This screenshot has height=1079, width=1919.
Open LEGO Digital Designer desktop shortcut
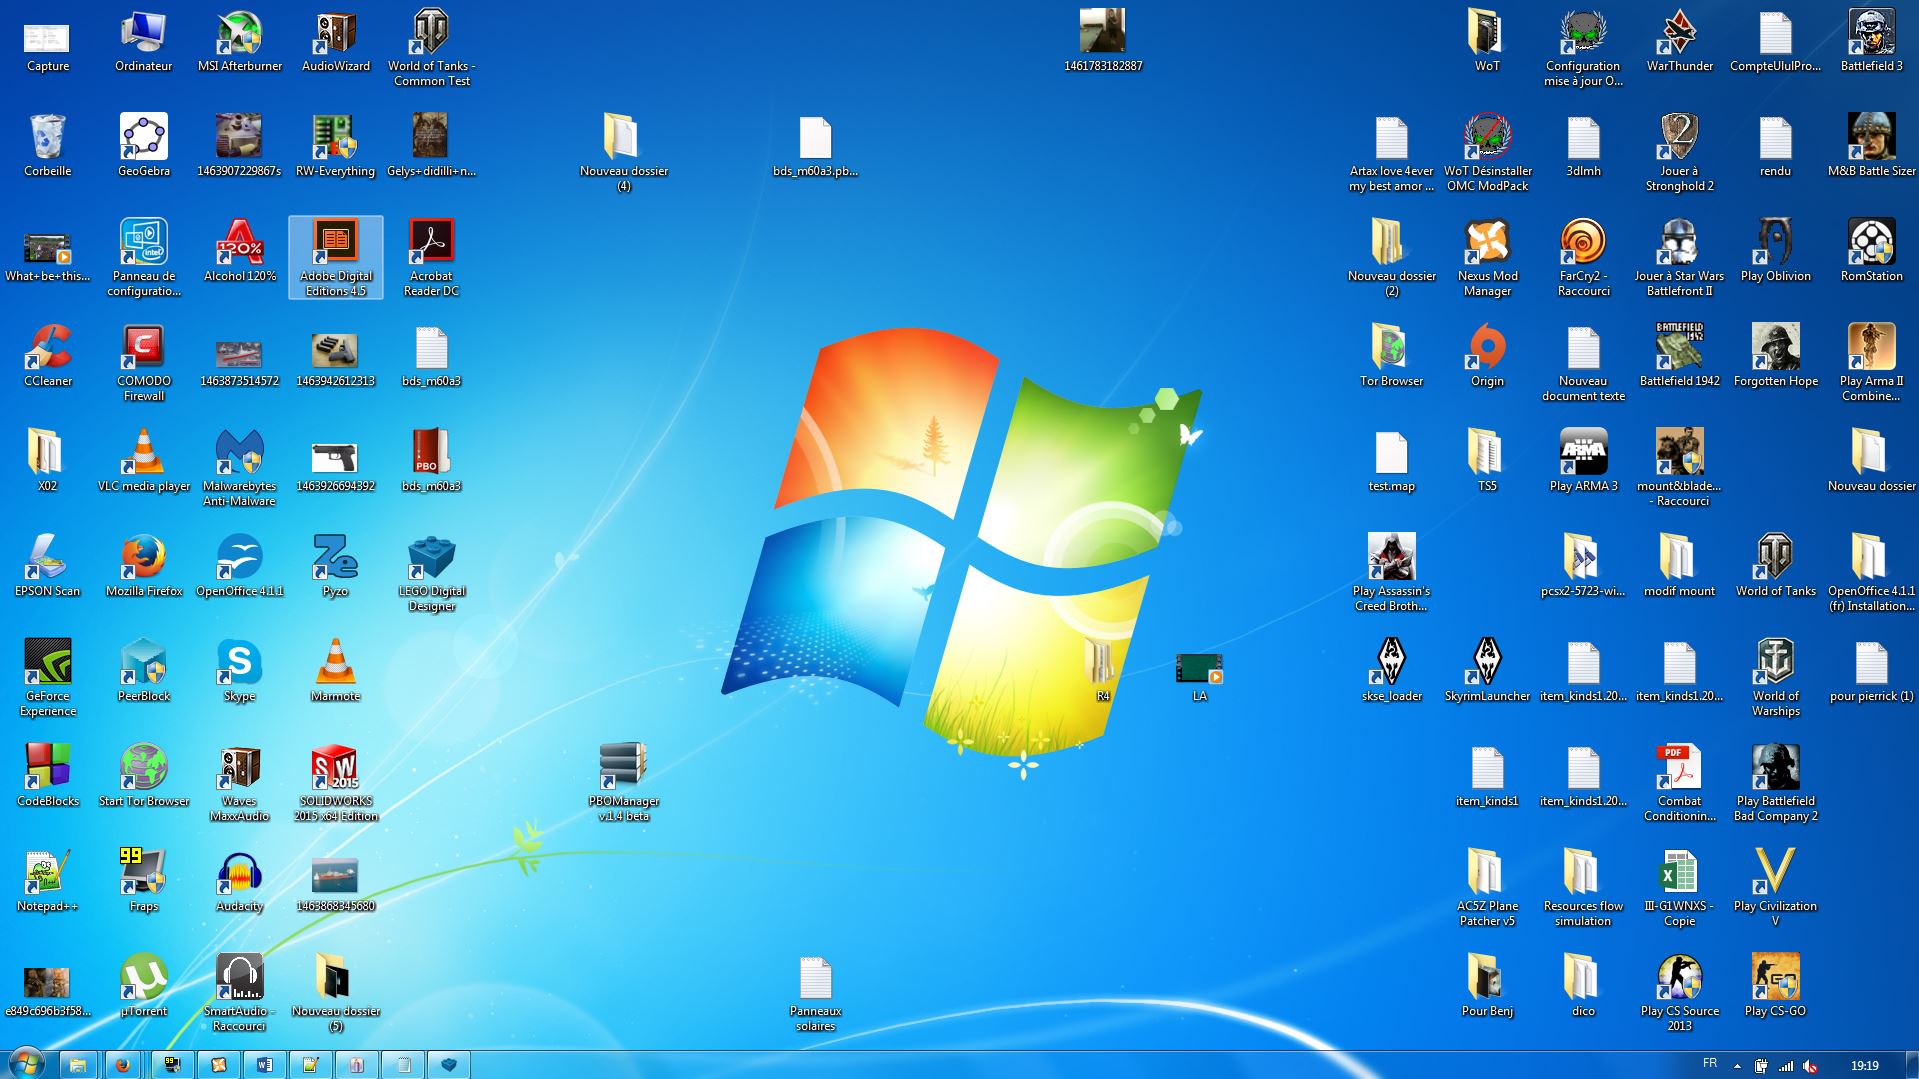click(x=432, y=574)
